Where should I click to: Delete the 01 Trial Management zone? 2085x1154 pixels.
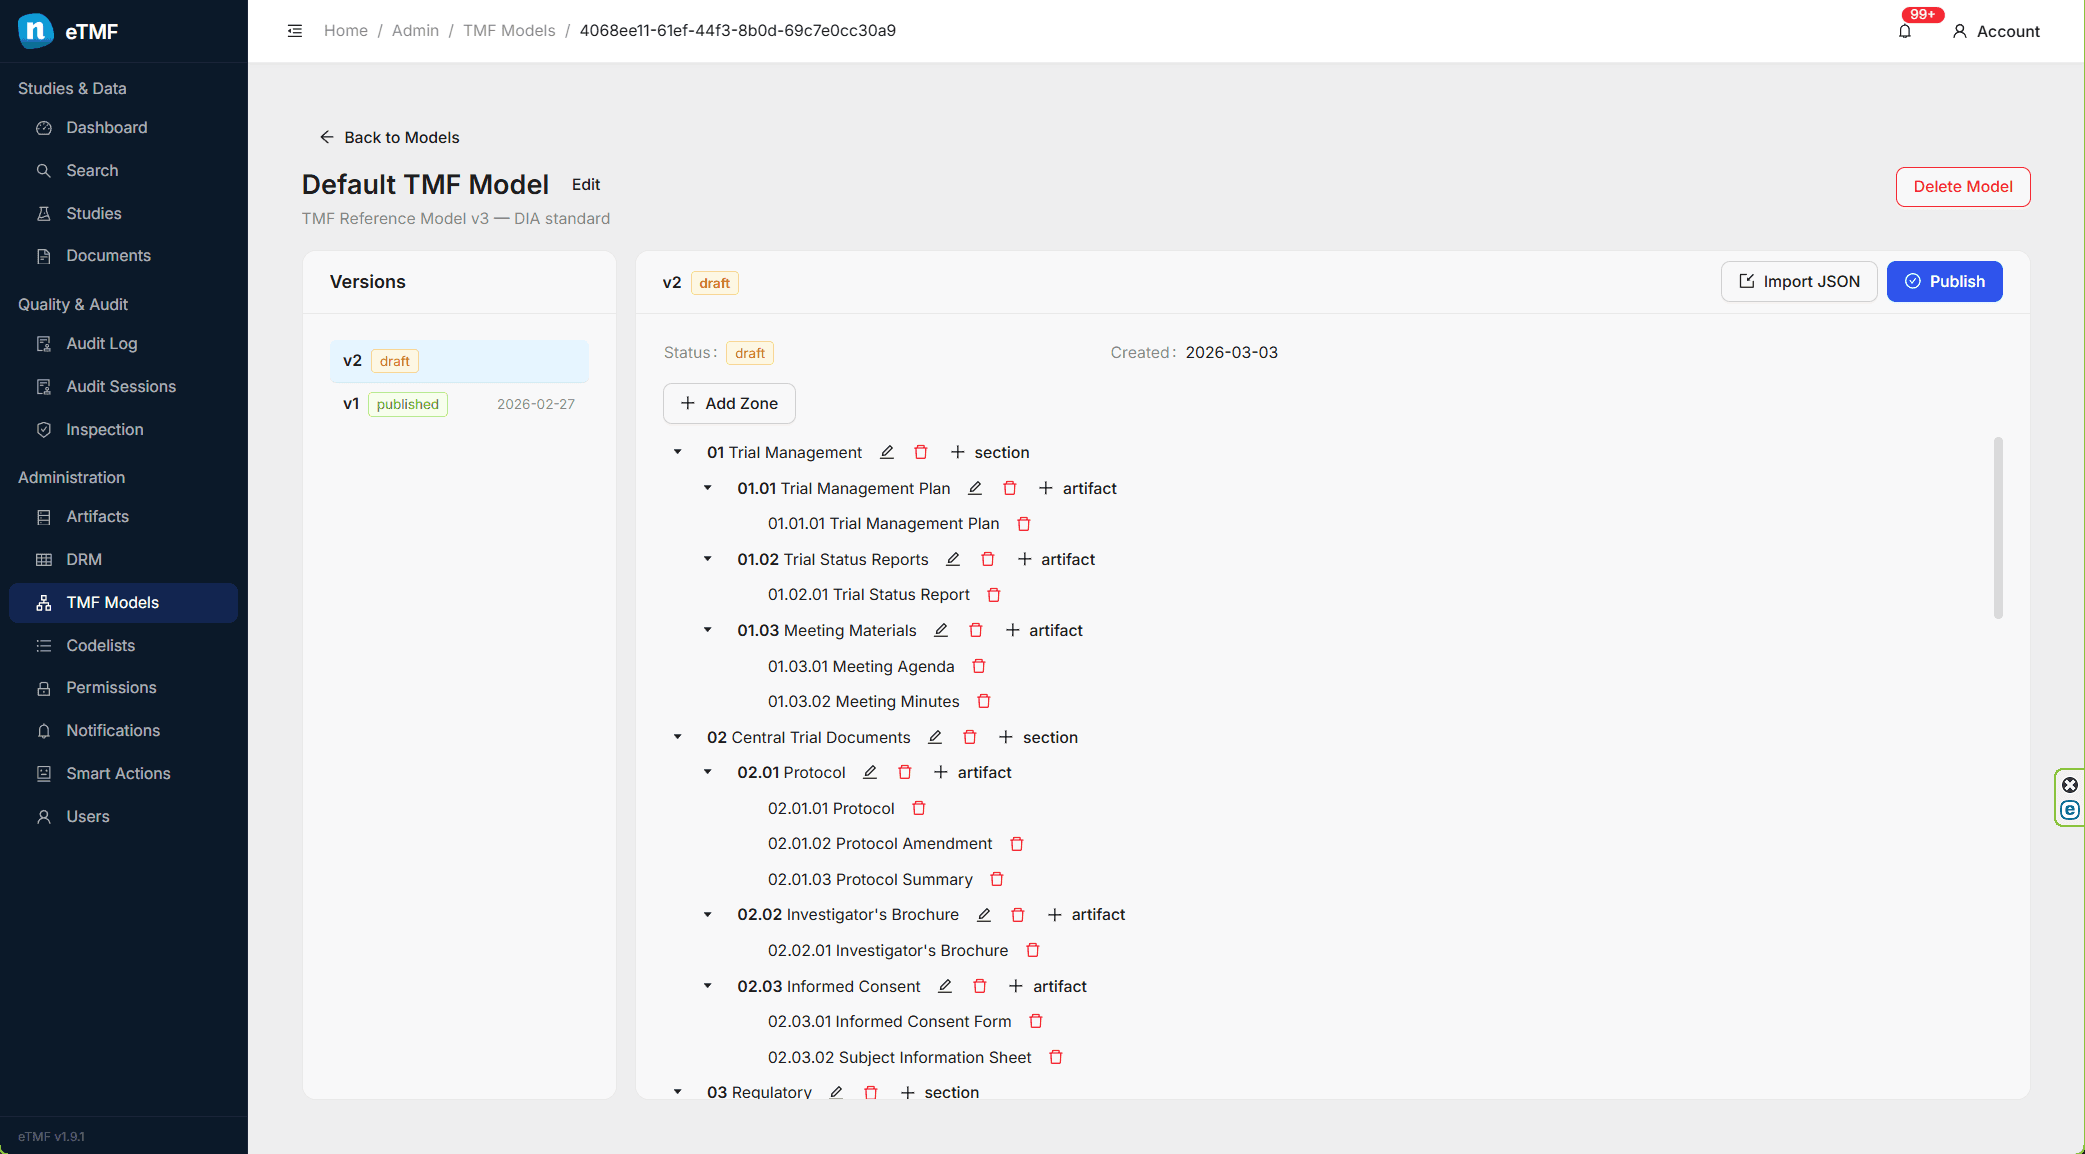coord(921,452)
